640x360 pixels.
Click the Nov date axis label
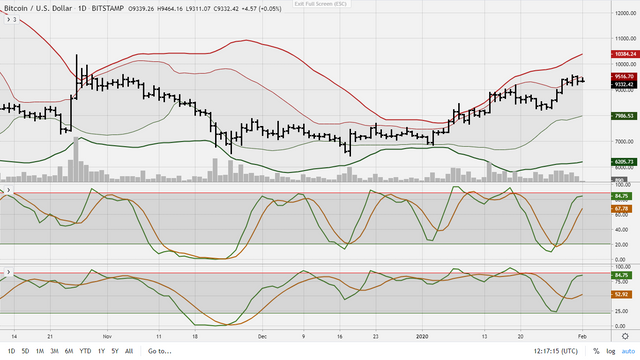107,336
